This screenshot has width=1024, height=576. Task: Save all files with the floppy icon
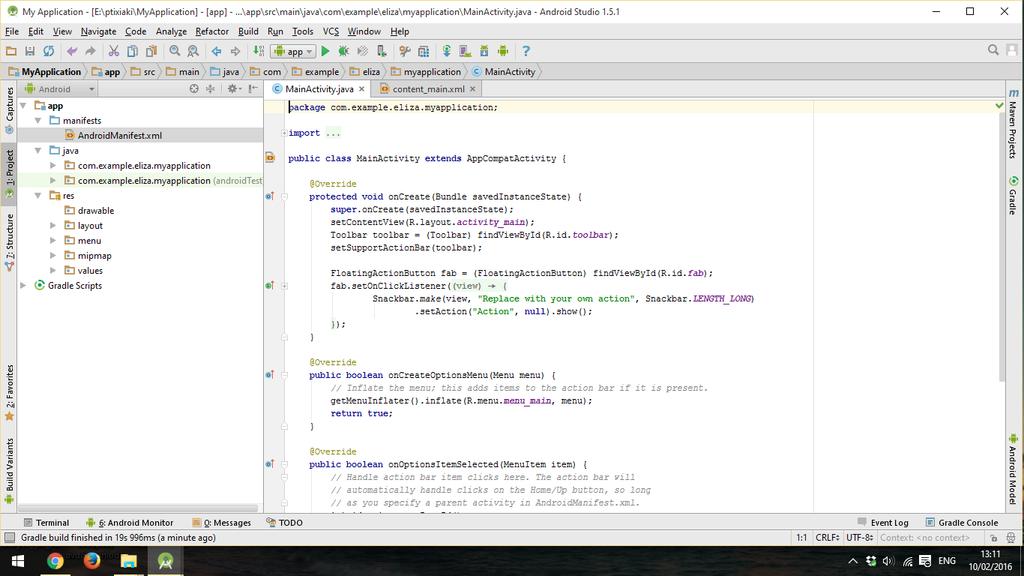[x=29, y=51]
